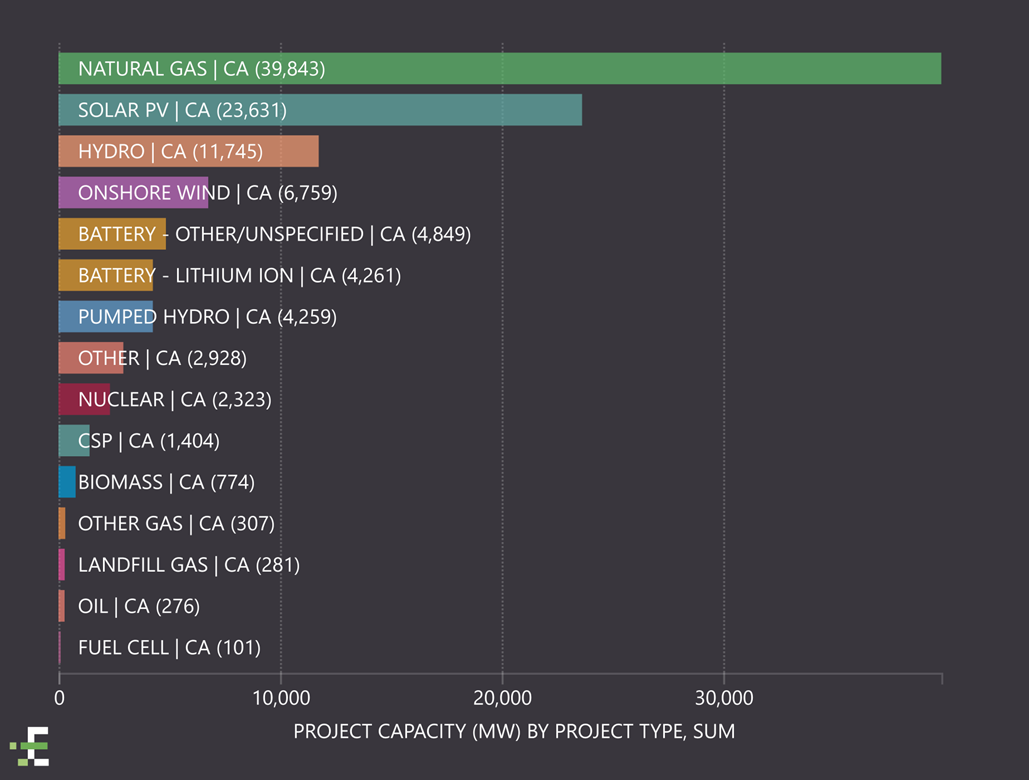Click the Biomass bar
Image resolution: width=1029 pixels, height=780 pixels.
click(66, 481)
